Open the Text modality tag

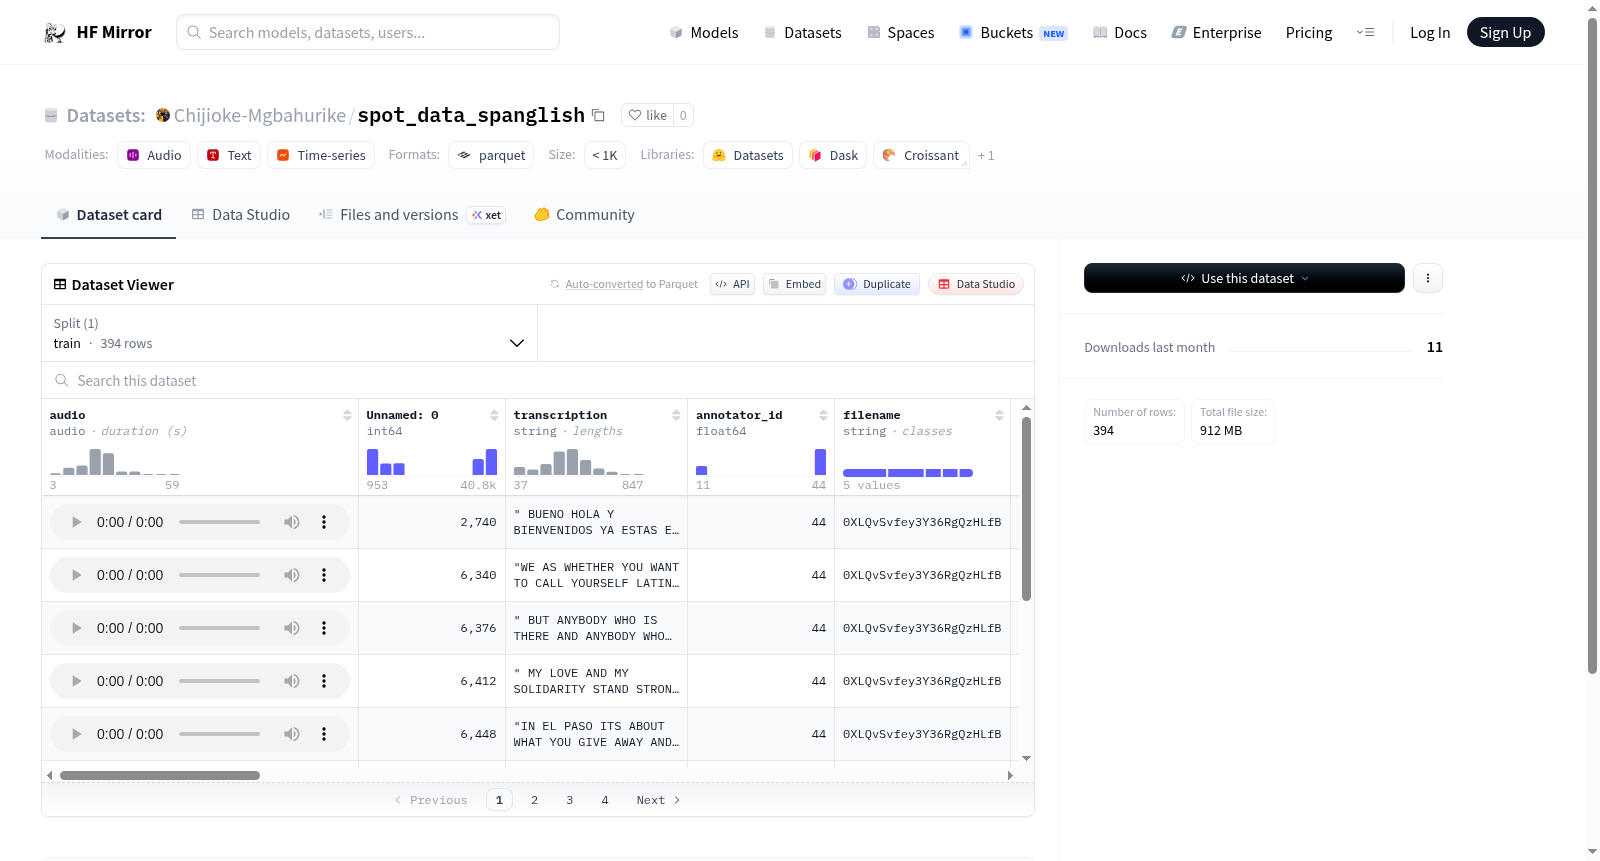(x=229, y=155)
